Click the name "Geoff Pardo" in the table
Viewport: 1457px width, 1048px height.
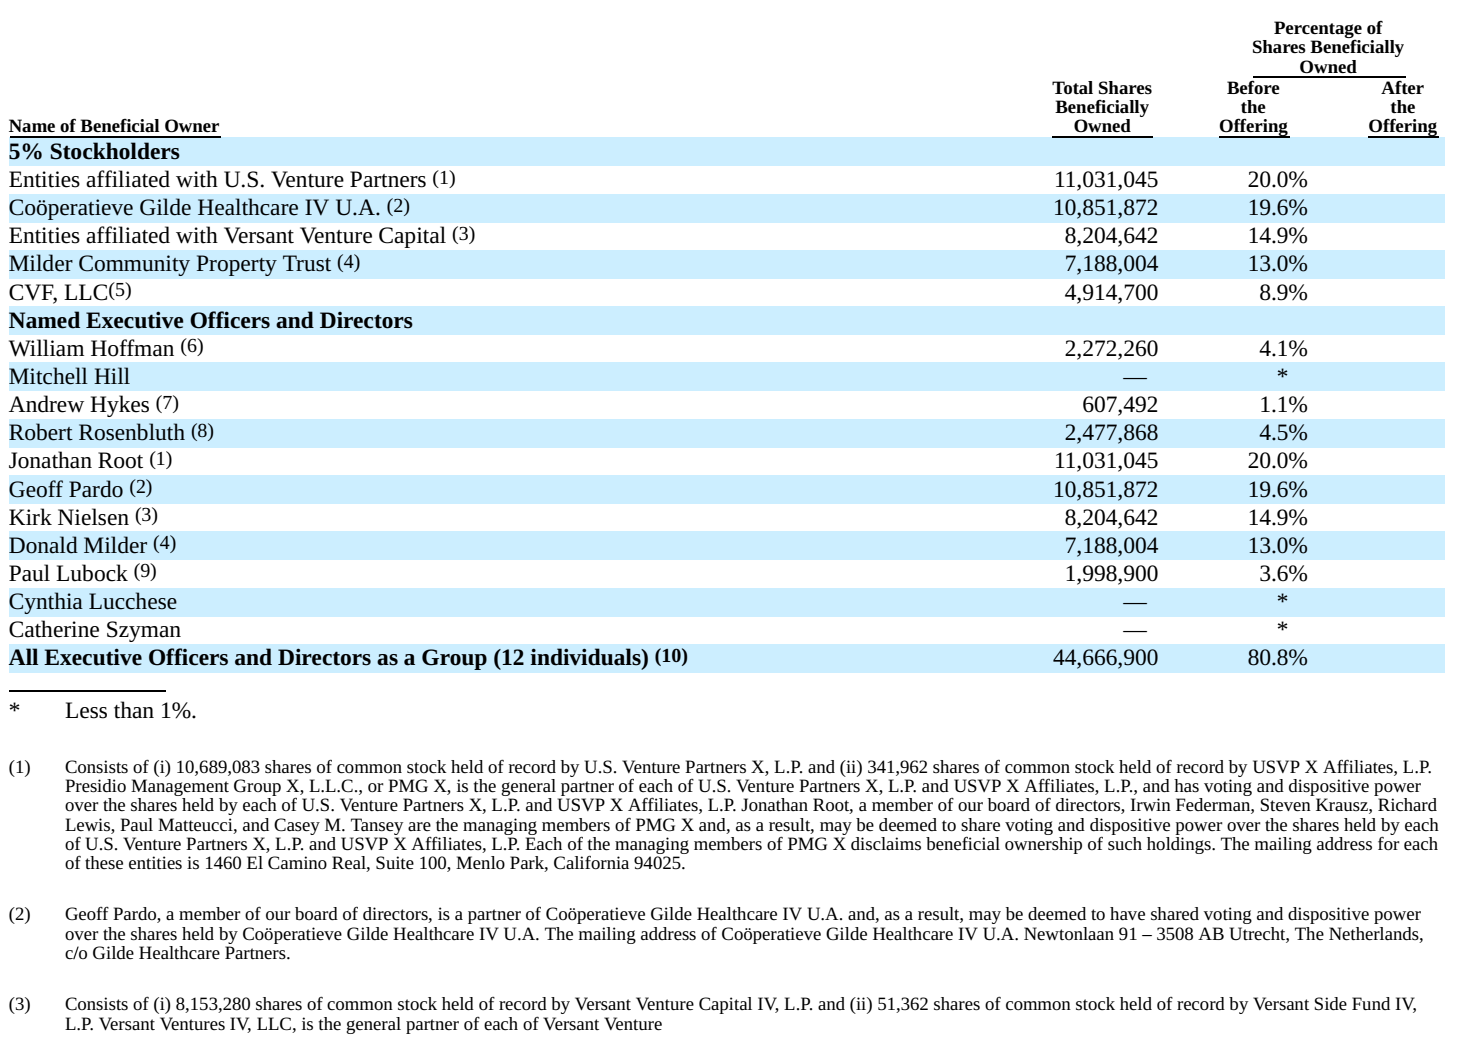point(66,490)
